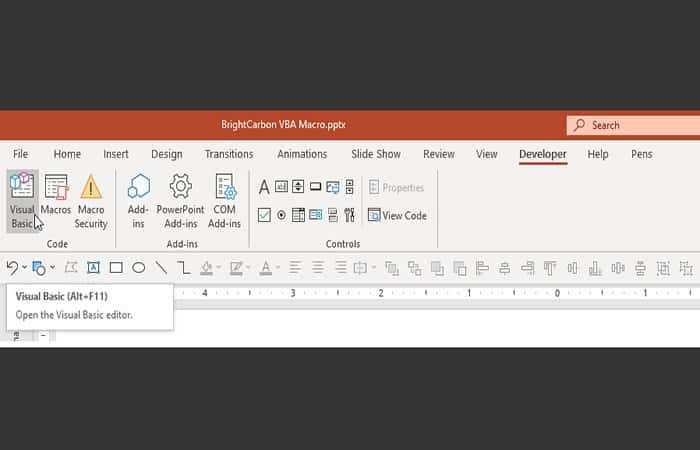Open the Add-ins store button
Image resolution: width=700 pixels, height=450 pixels.
click(138, 201)
